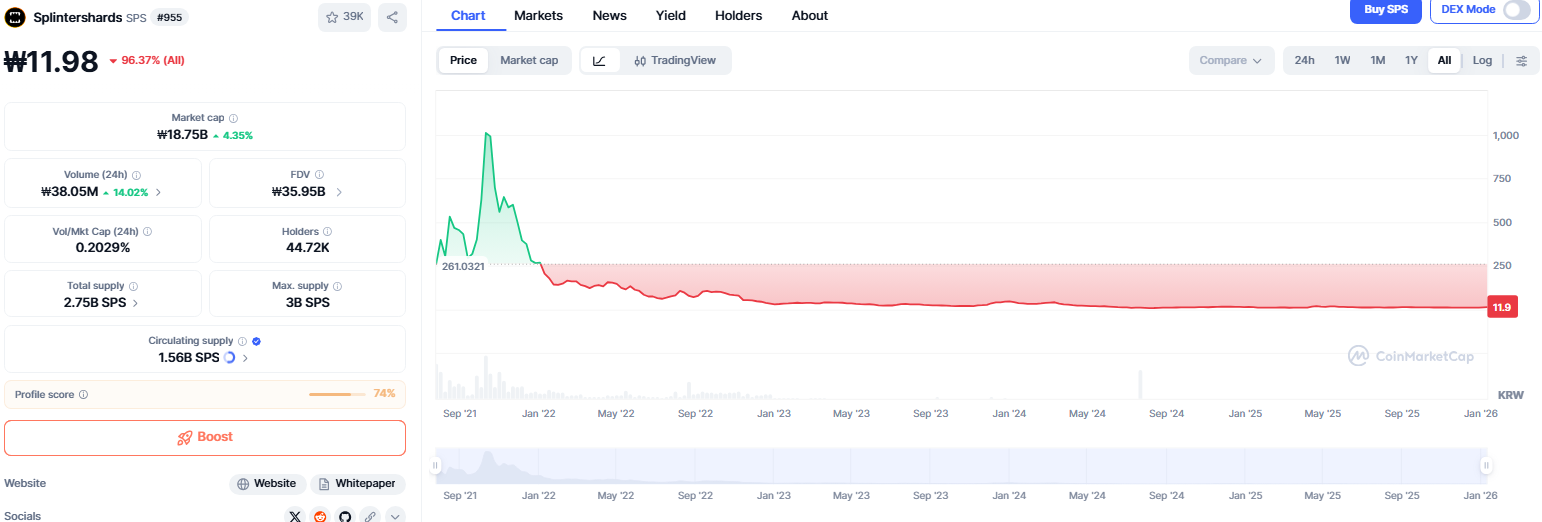Click the Boost button

[205, 437]
